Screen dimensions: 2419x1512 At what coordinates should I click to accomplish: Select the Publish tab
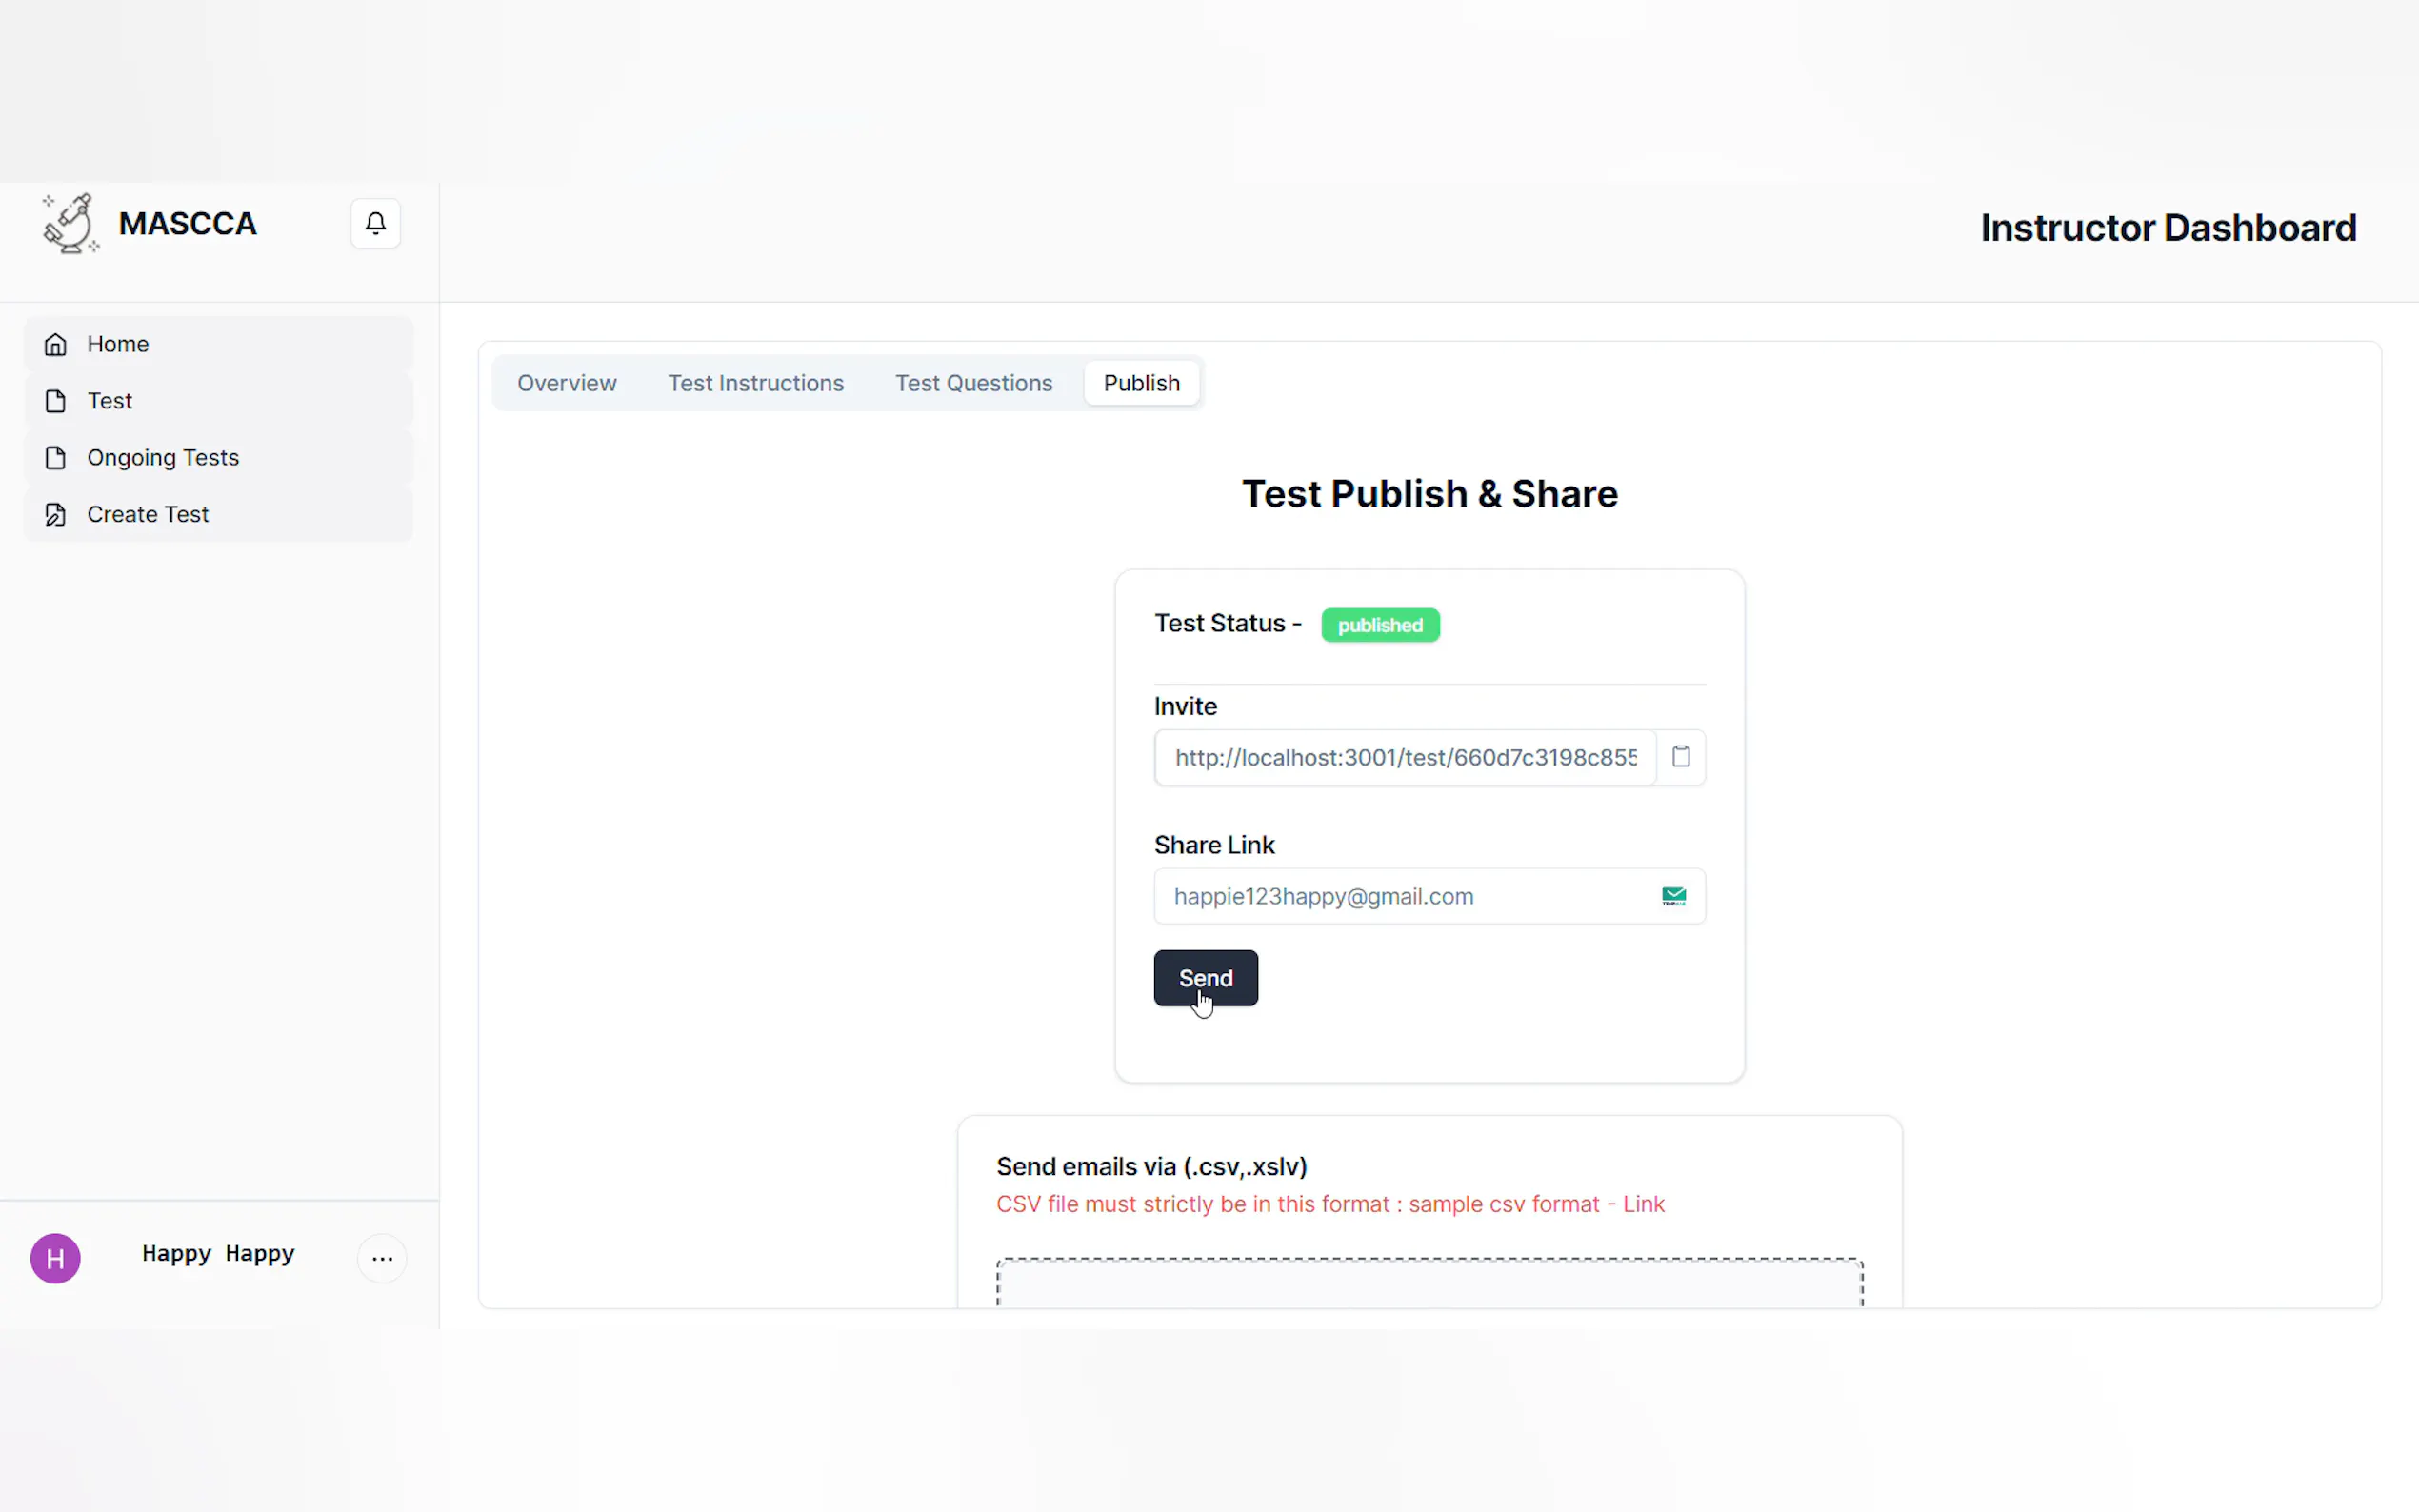[1141, 383]
